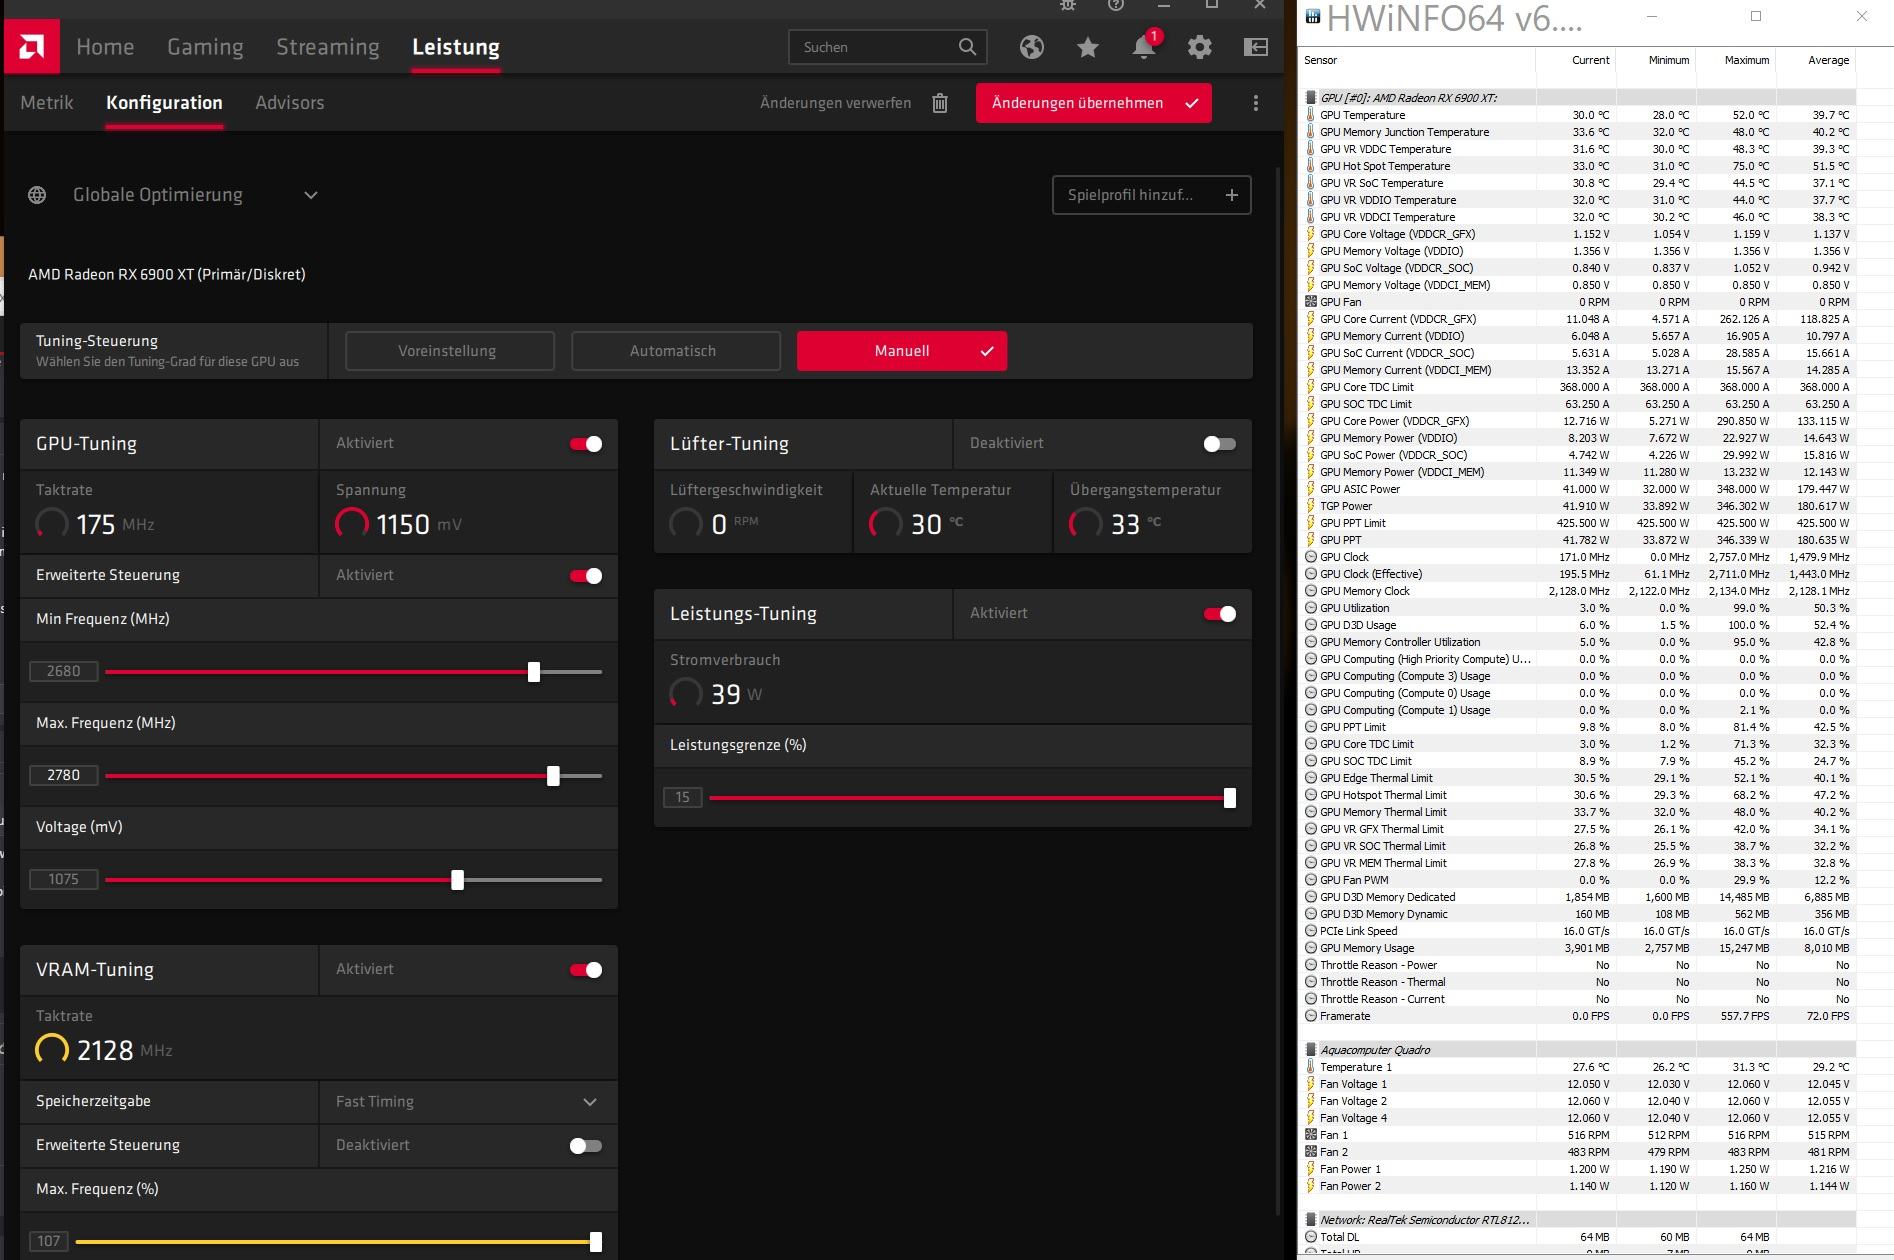Open the Streaming tab
The width and height of the screenshot is (1894, 1260).
(x=328, y=47)
